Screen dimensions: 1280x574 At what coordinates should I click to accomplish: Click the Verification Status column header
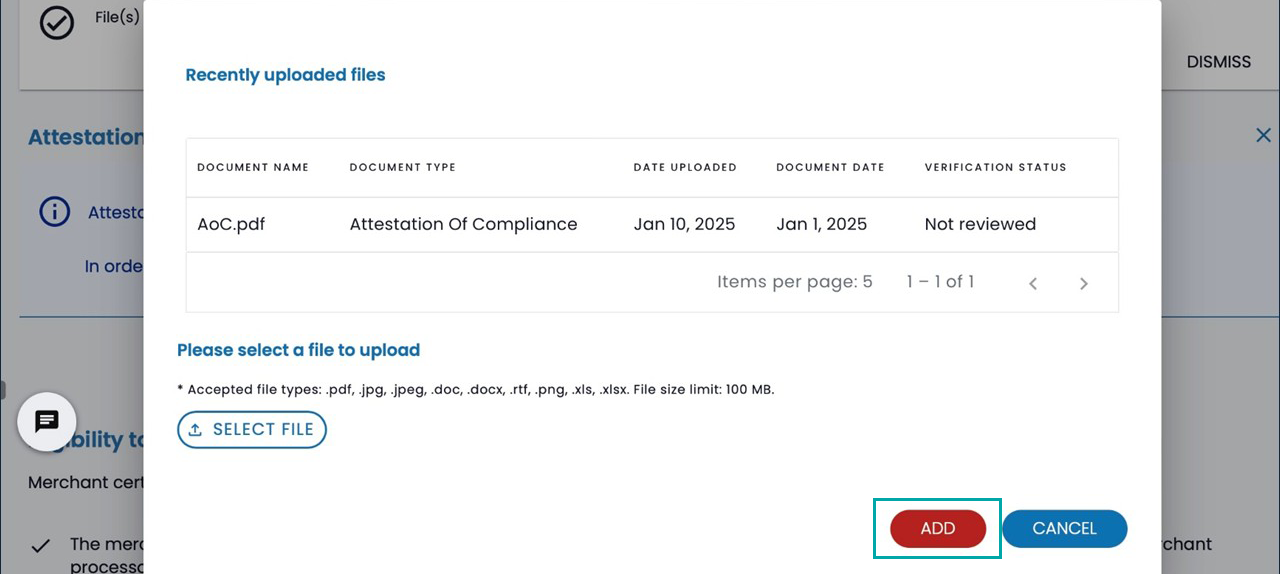[x=995, y=167]
